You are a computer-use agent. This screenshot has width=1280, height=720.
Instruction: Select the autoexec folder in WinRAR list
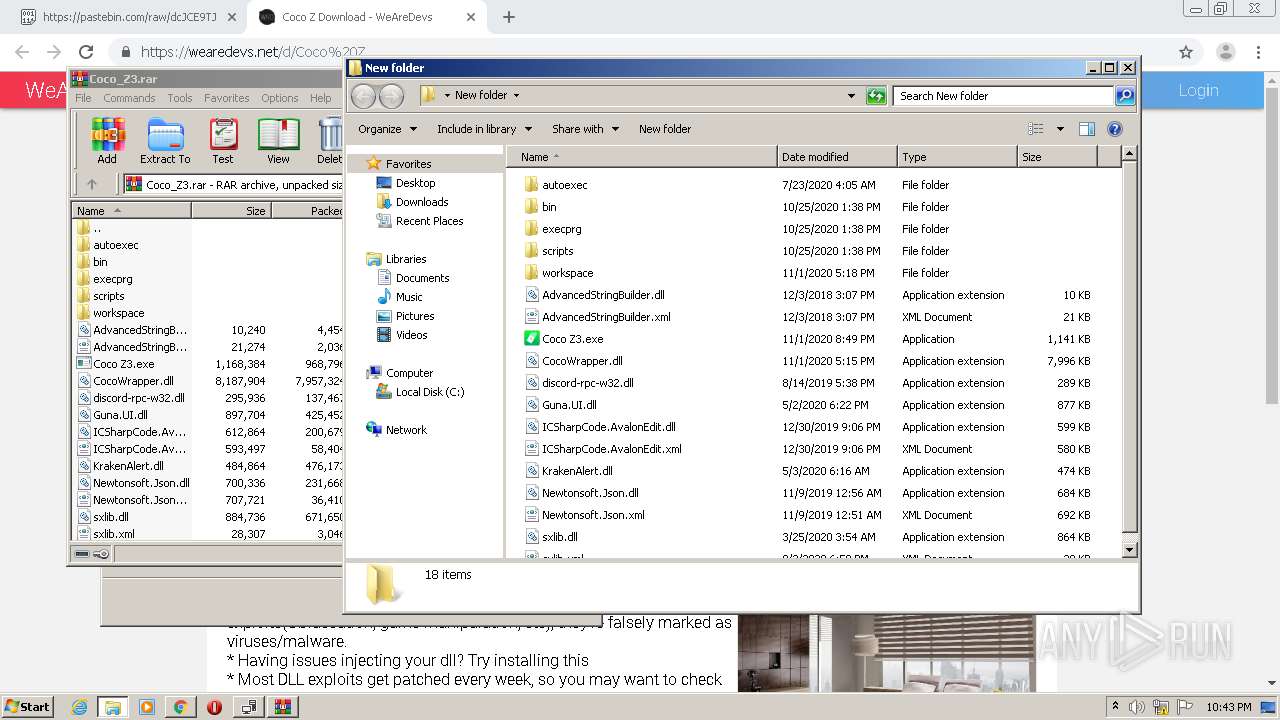[115, 245]
